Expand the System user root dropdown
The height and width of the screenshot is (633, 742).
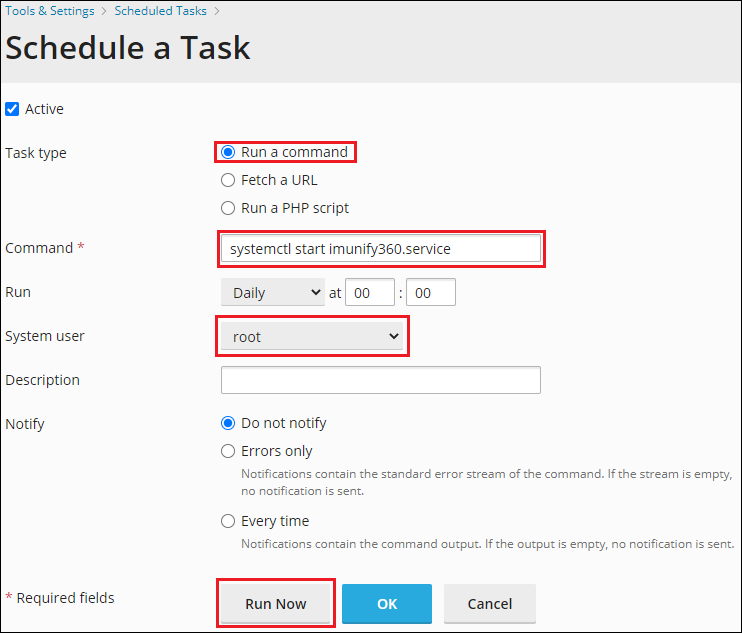tap(312, 336)
